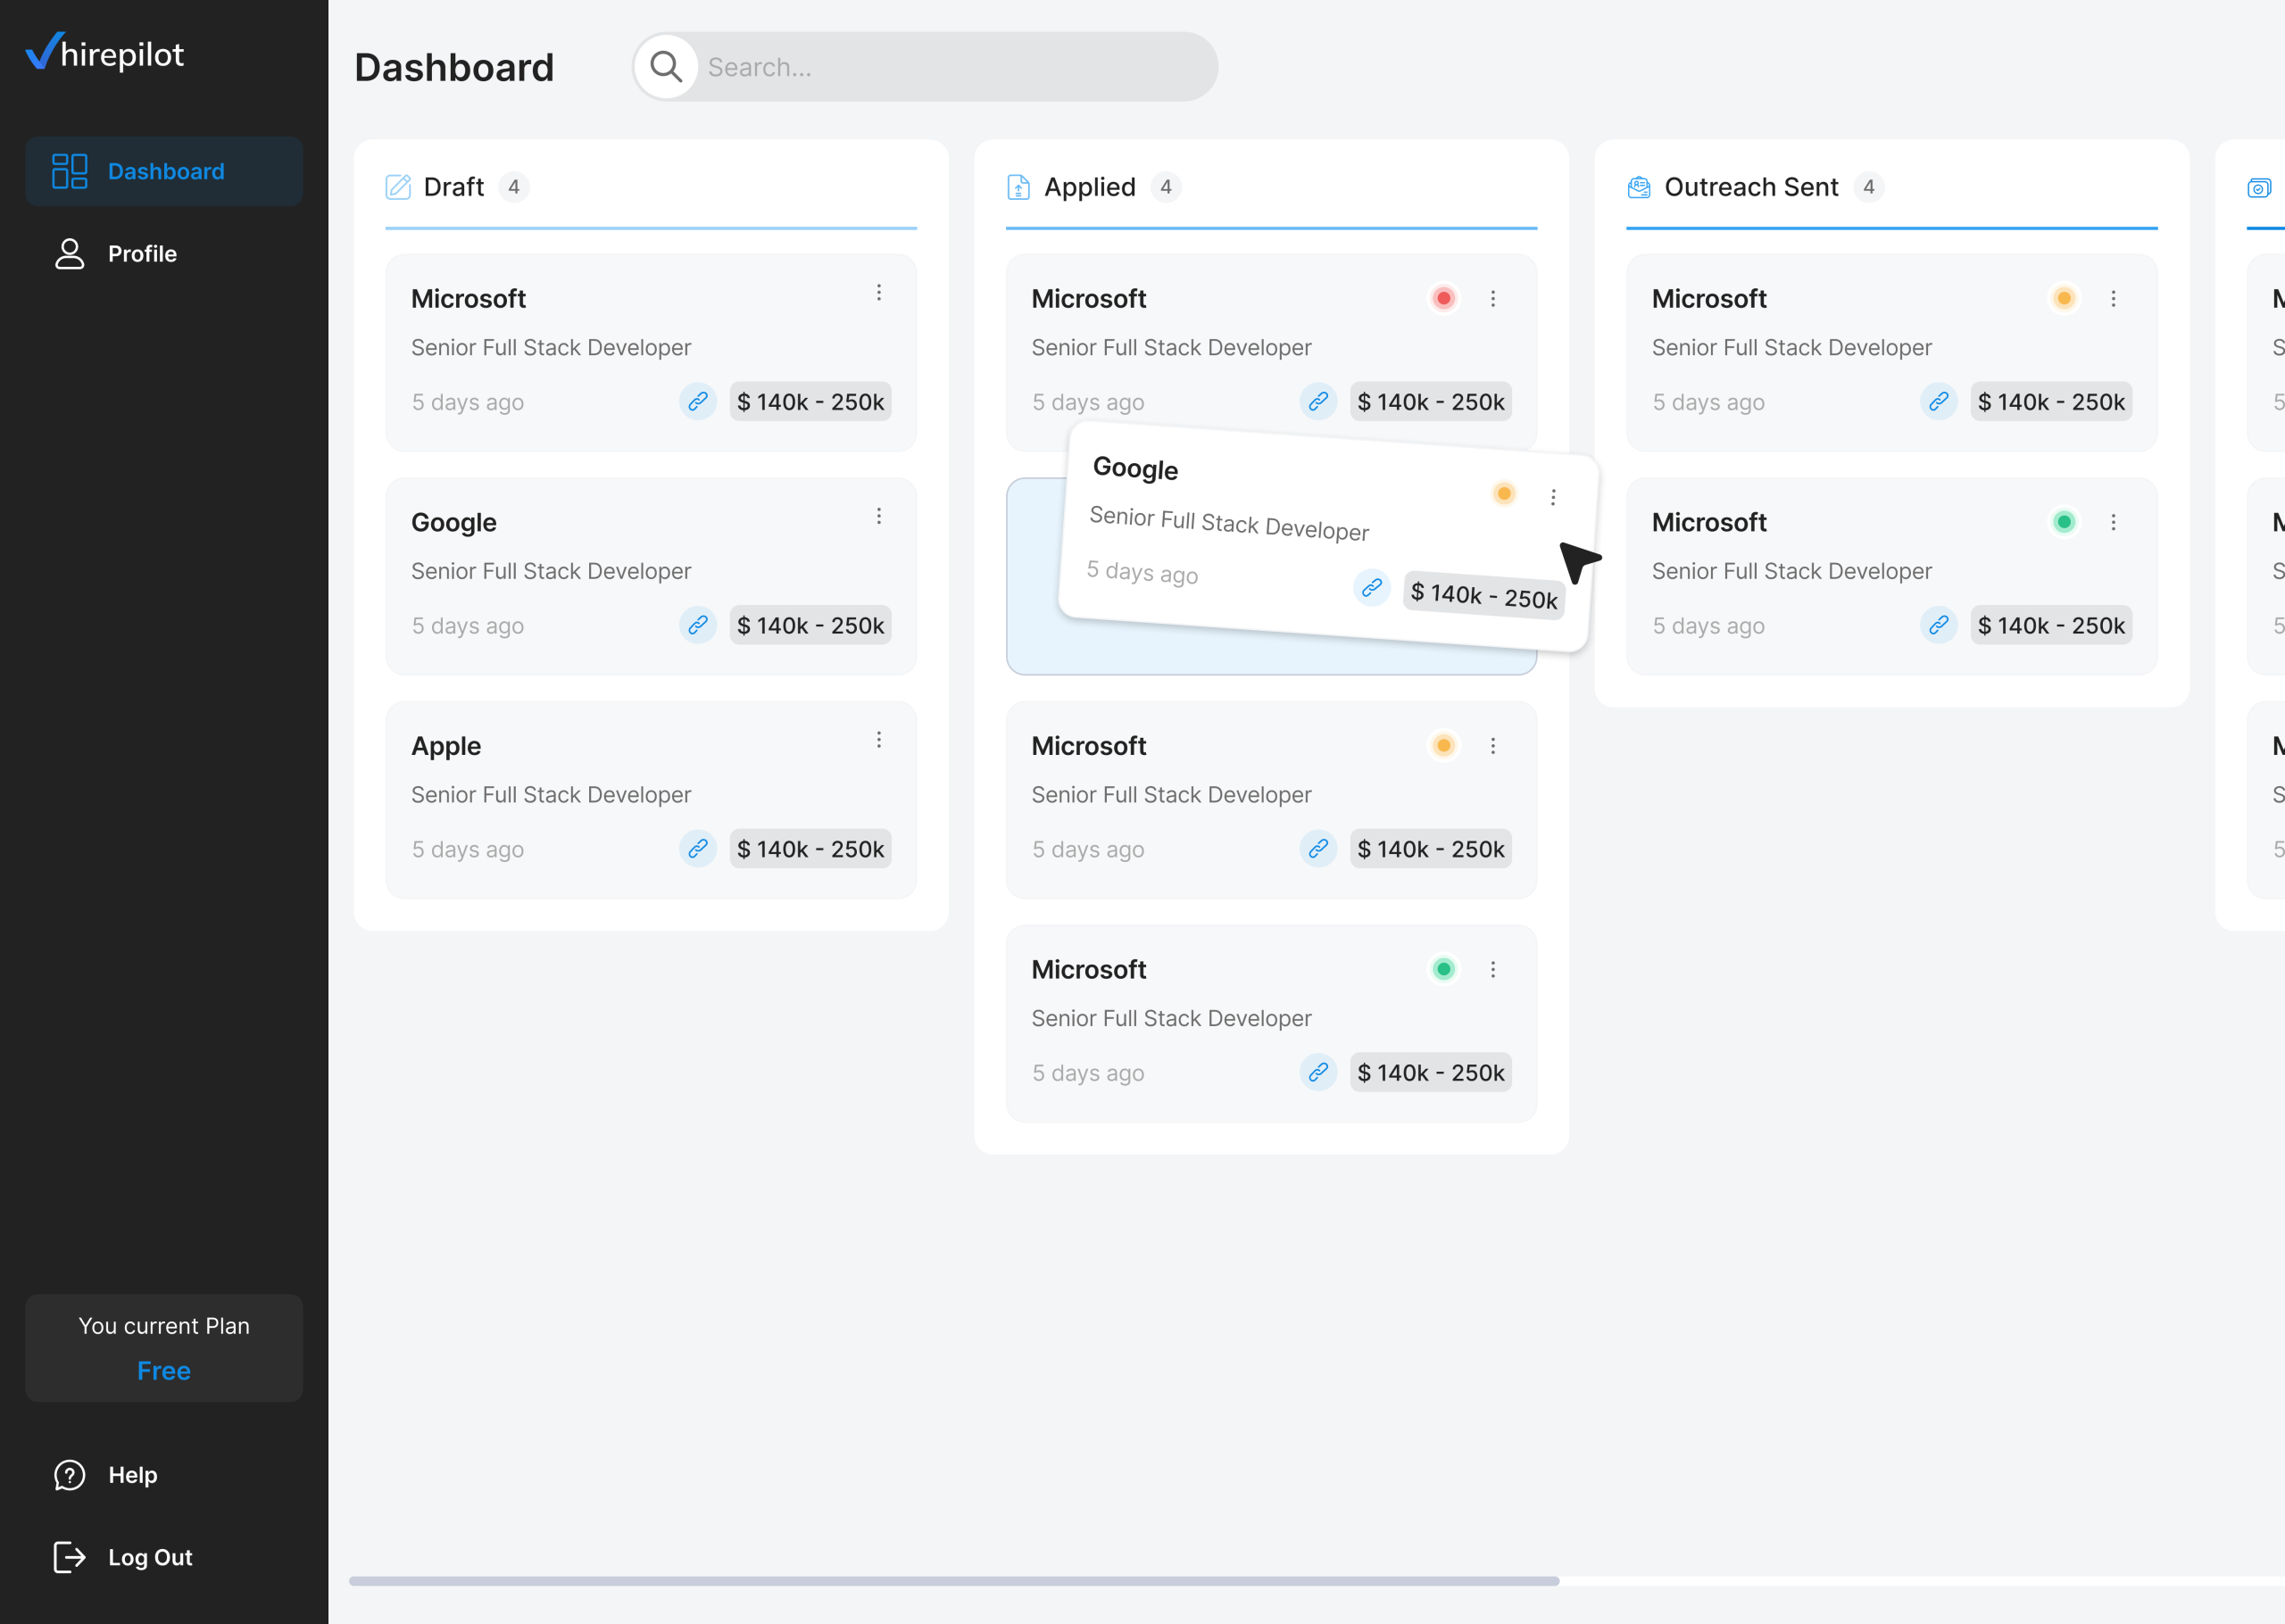The width and height of the screenshot is (2285, 1624).
Task: Click the orange status dot on dragged Google card
Action: point(1503,493)
